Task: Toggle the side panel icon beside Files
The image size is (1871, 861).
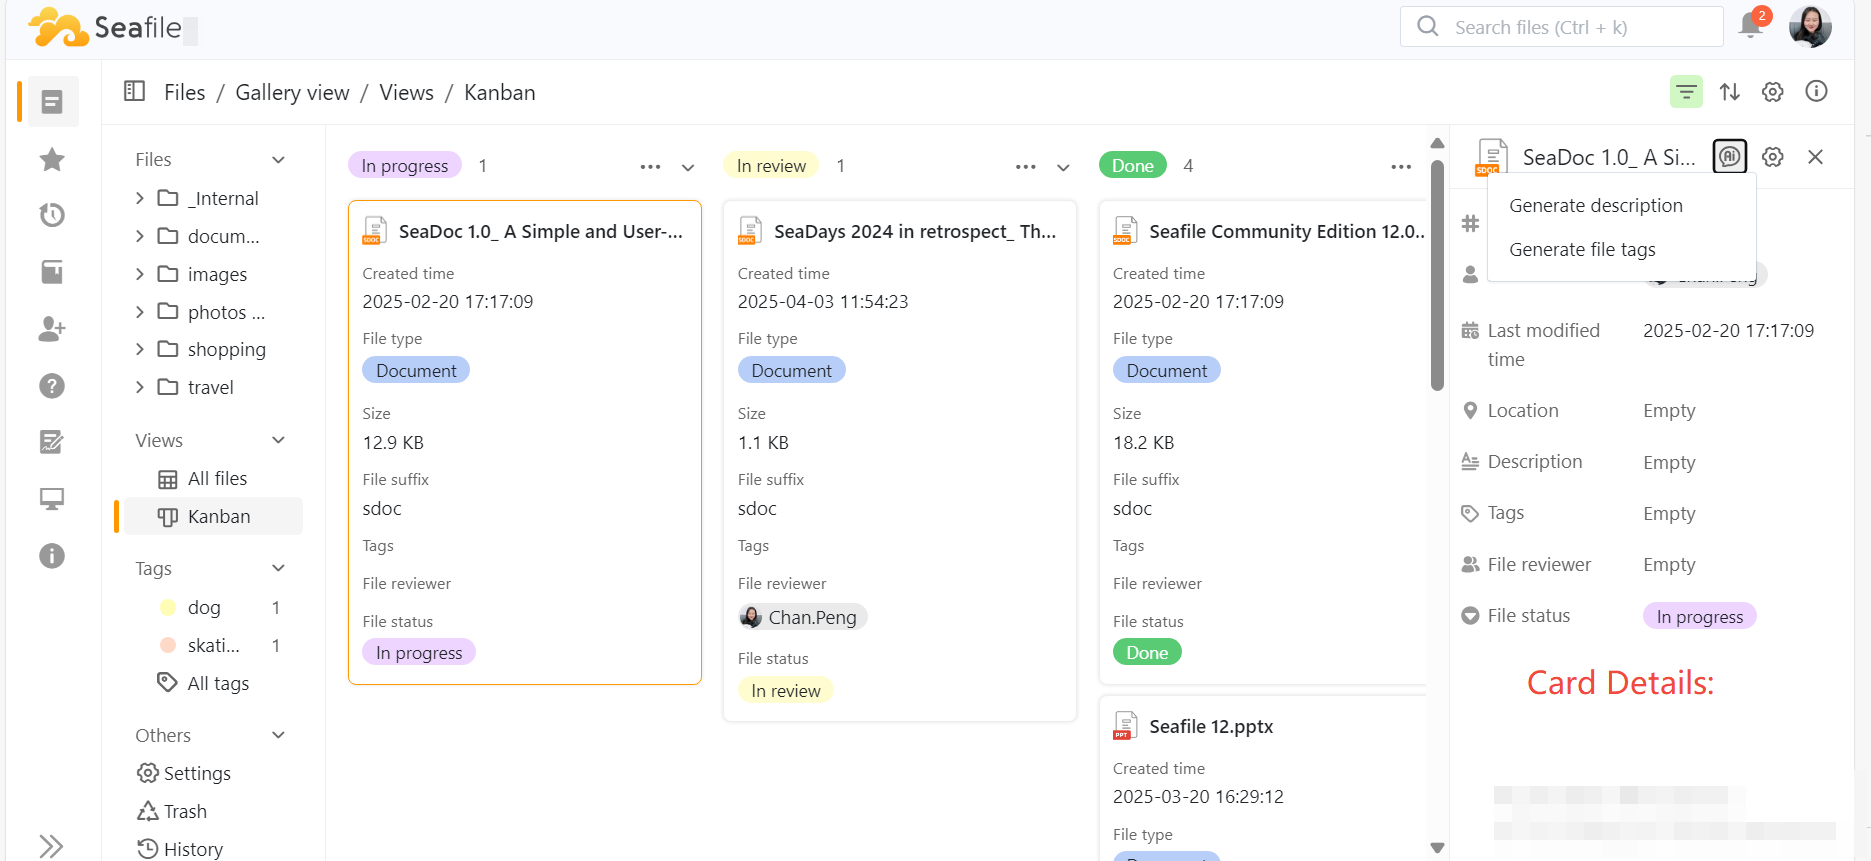Action: 134,92
